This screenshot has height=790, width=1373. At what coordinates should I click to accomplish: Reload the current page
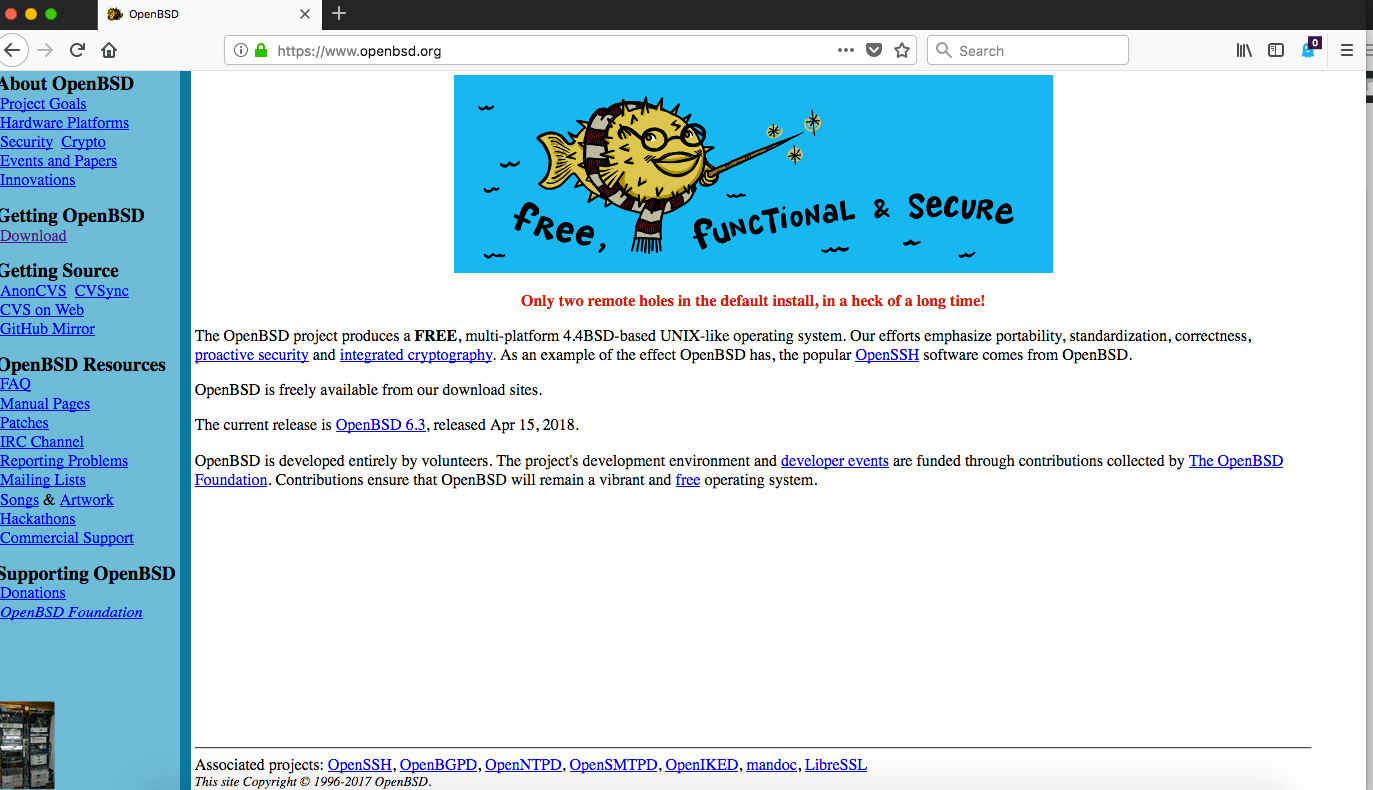(77, 50)
